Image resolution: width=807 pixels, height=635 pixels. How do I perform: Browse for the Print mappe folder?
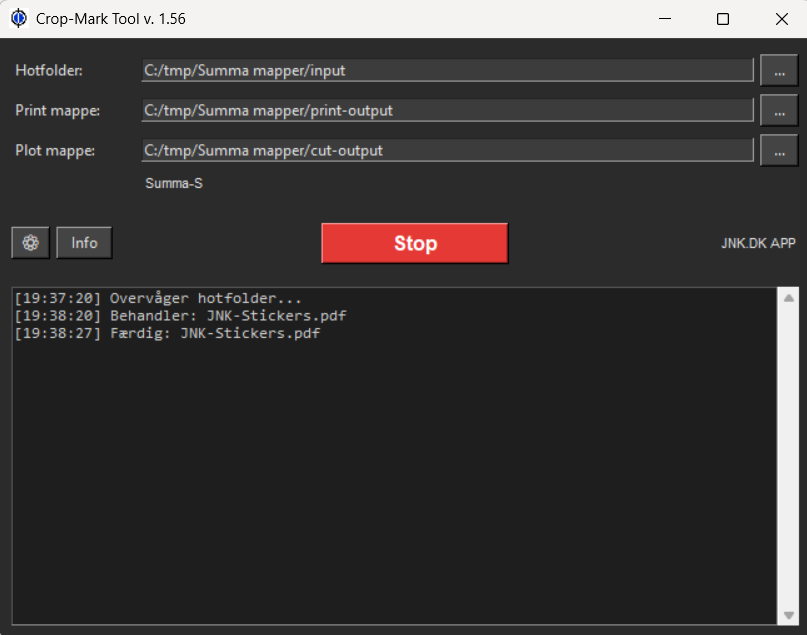tap(779, 110)
